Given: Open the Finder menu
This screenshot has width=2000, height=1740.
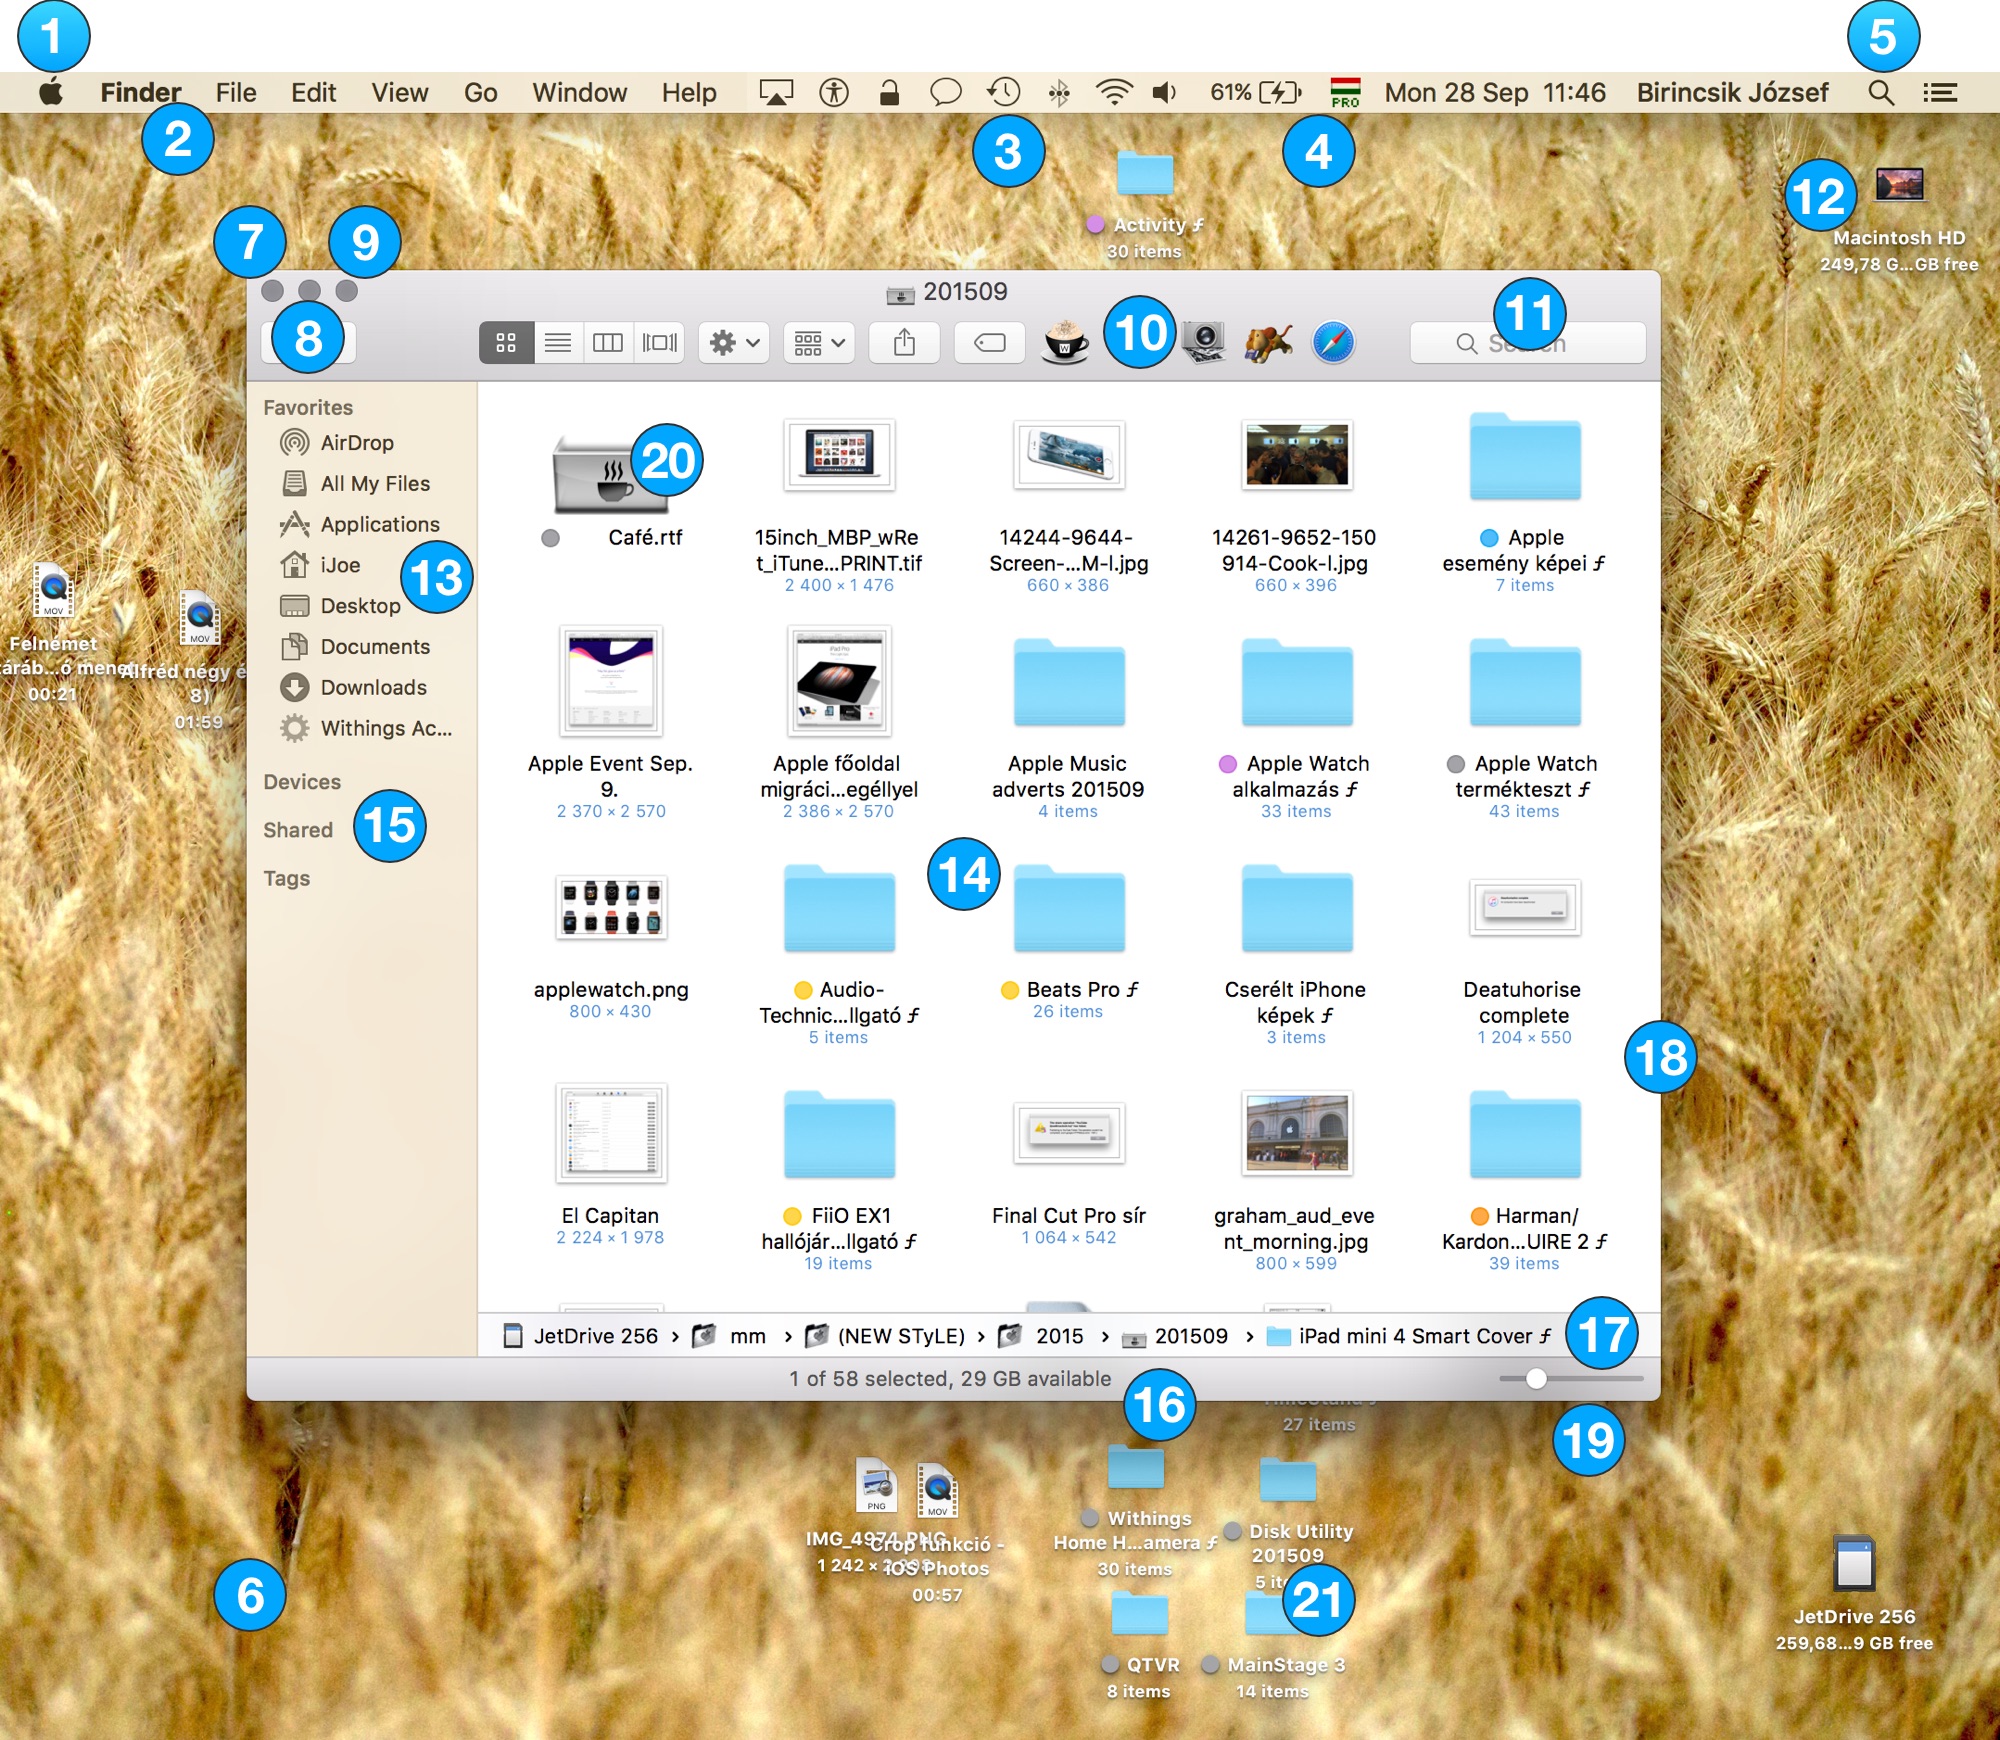Looking at the screenshot, I should click(x=141, y=93).
